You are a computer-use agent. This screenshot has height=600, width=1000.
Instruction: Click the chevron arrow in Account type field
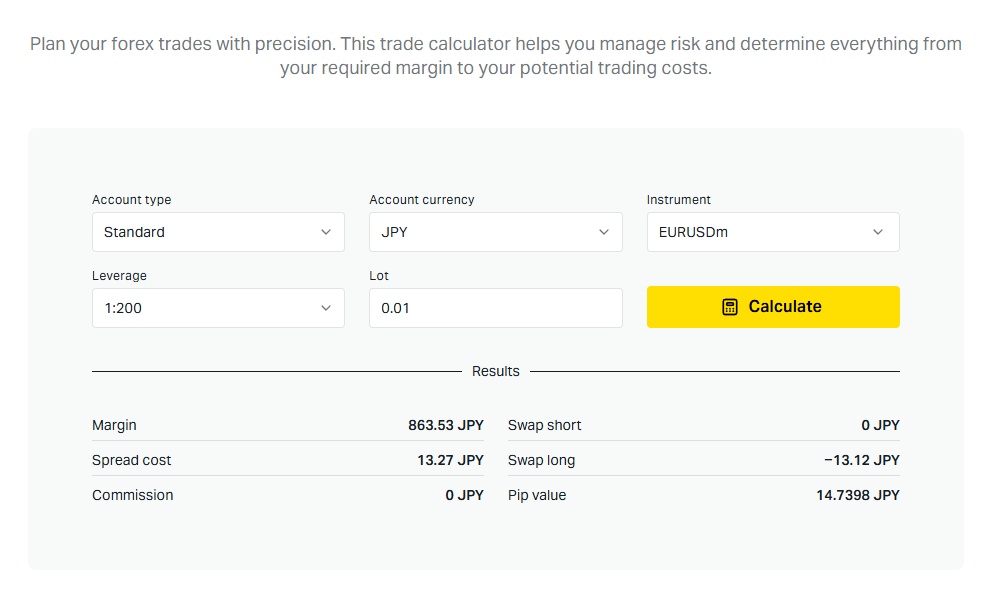coord(326,232)
